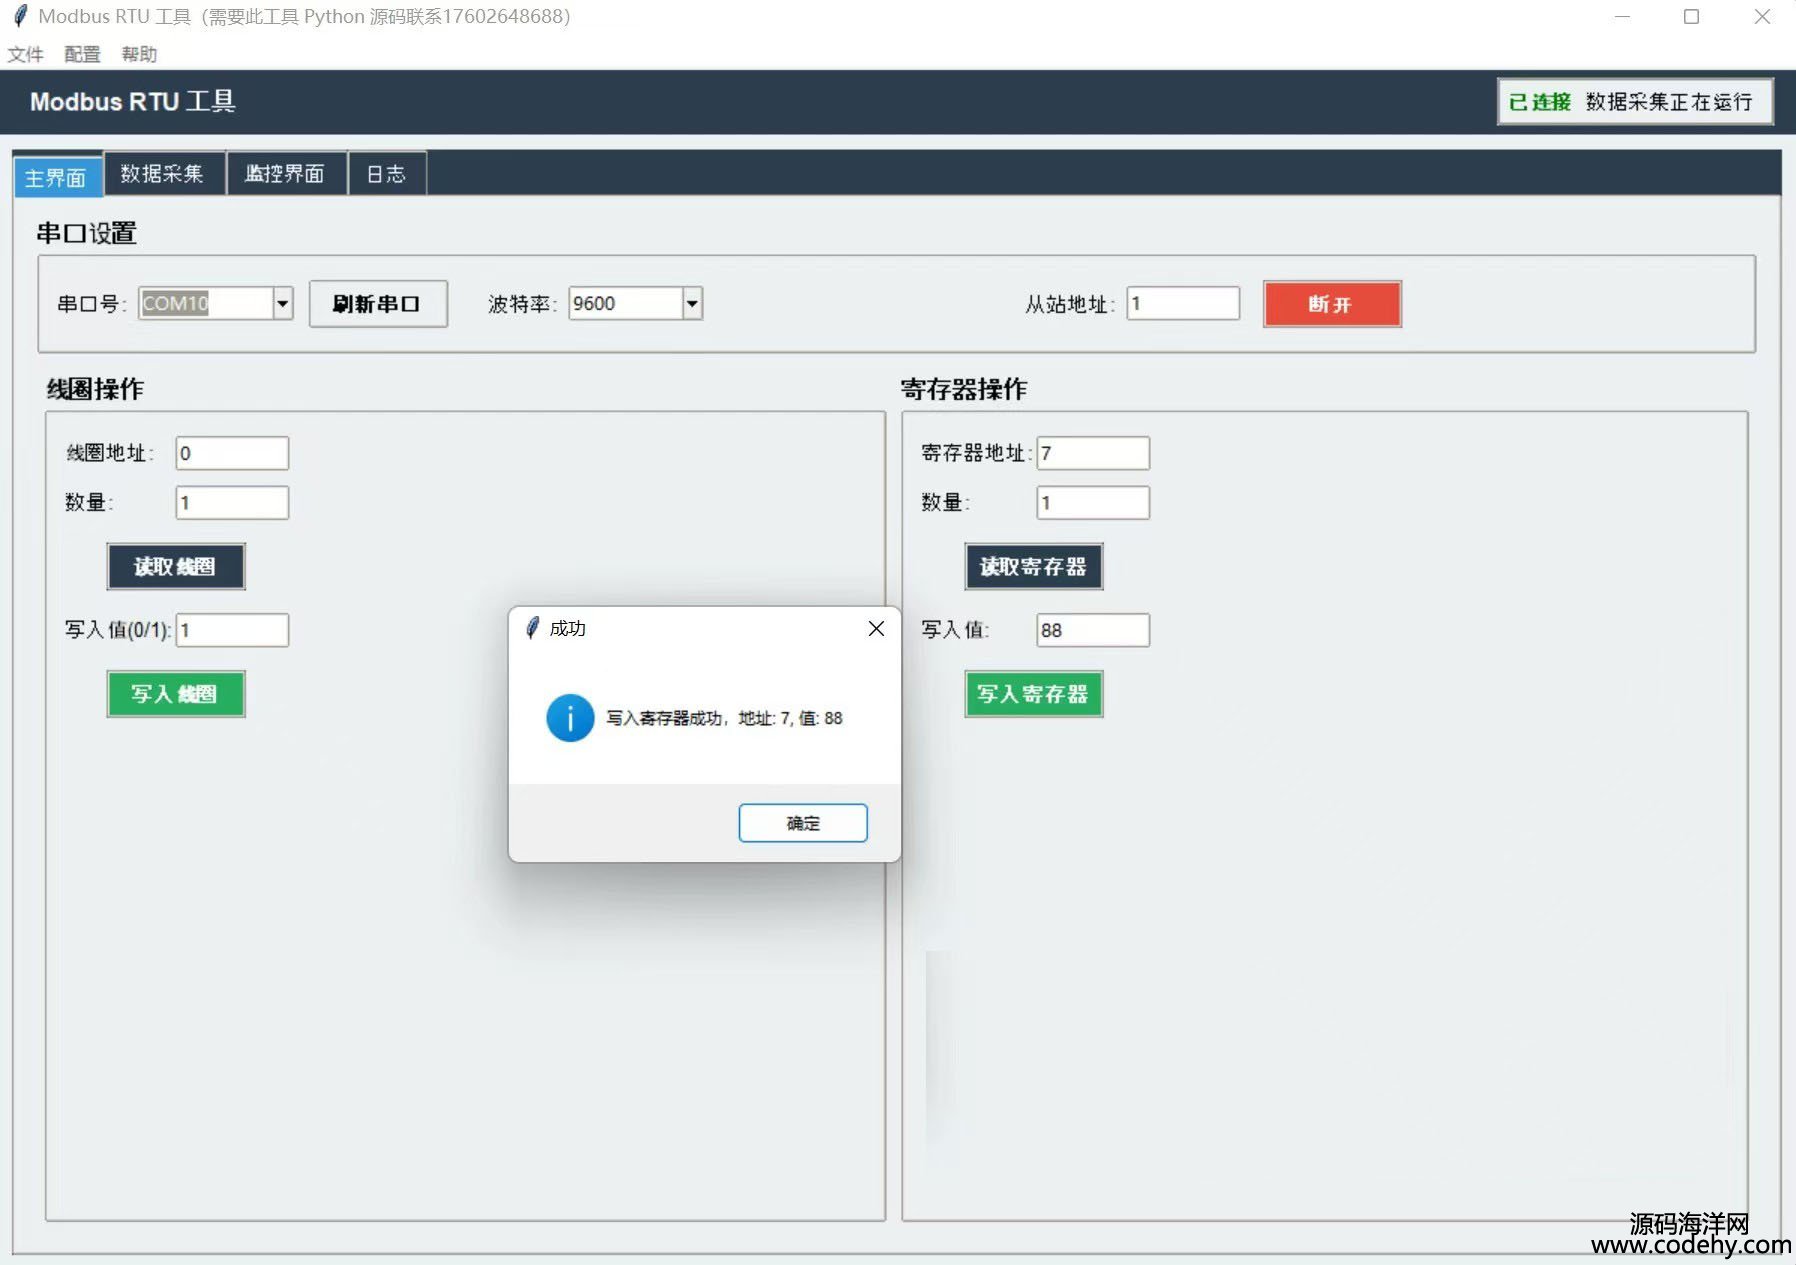This screenshot has height=1265, width=1796.
Task: Switch to the 数据采集 tab
Action: tap(163, 174)
